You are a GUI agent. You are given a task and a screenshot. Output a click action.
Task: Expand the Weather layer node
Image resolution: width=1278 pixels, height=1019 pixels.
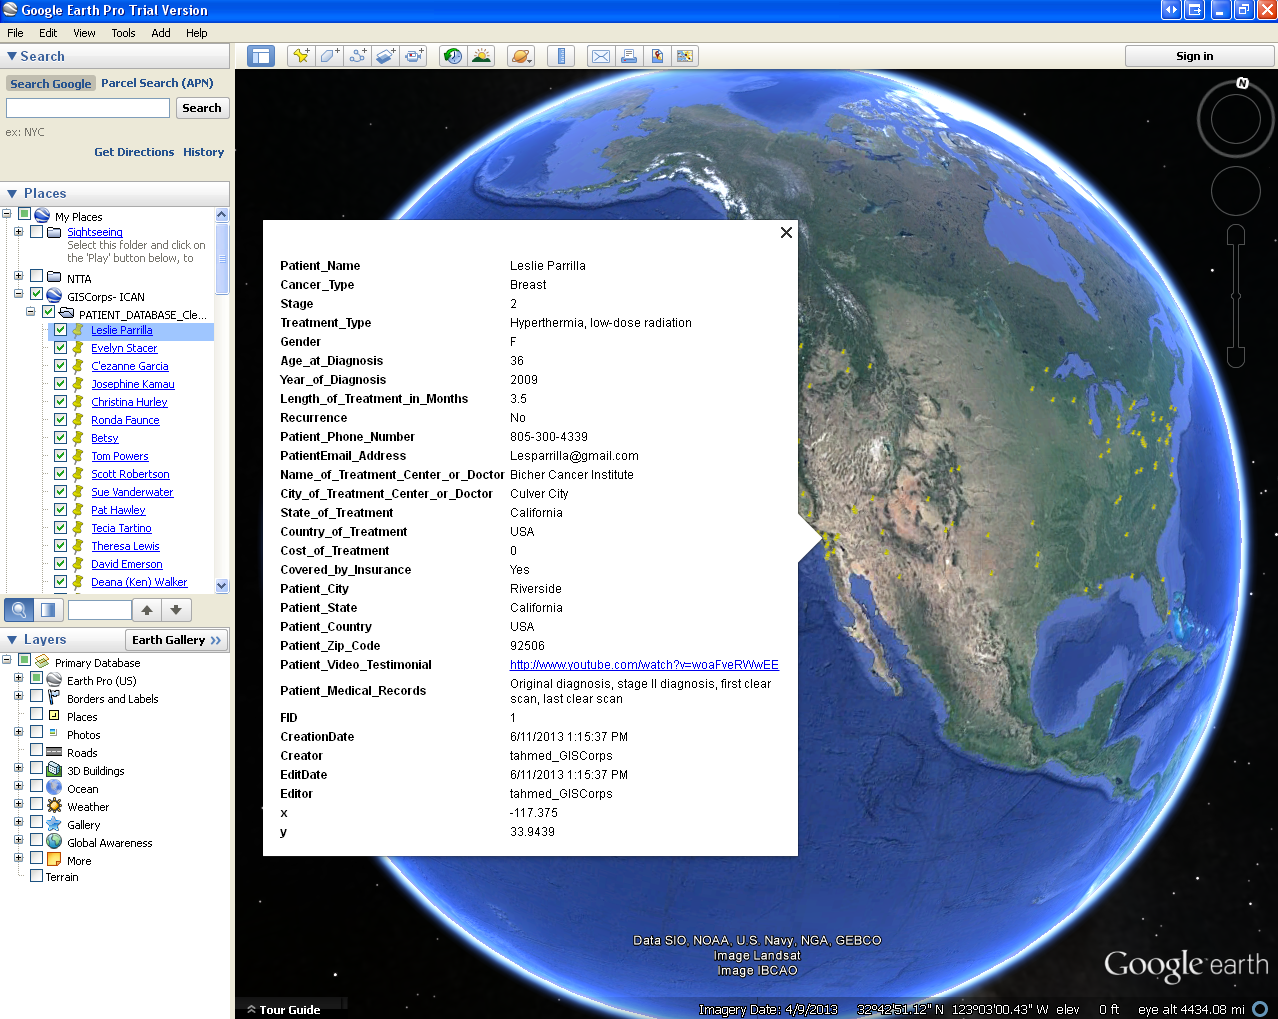(x=18, y=804)
